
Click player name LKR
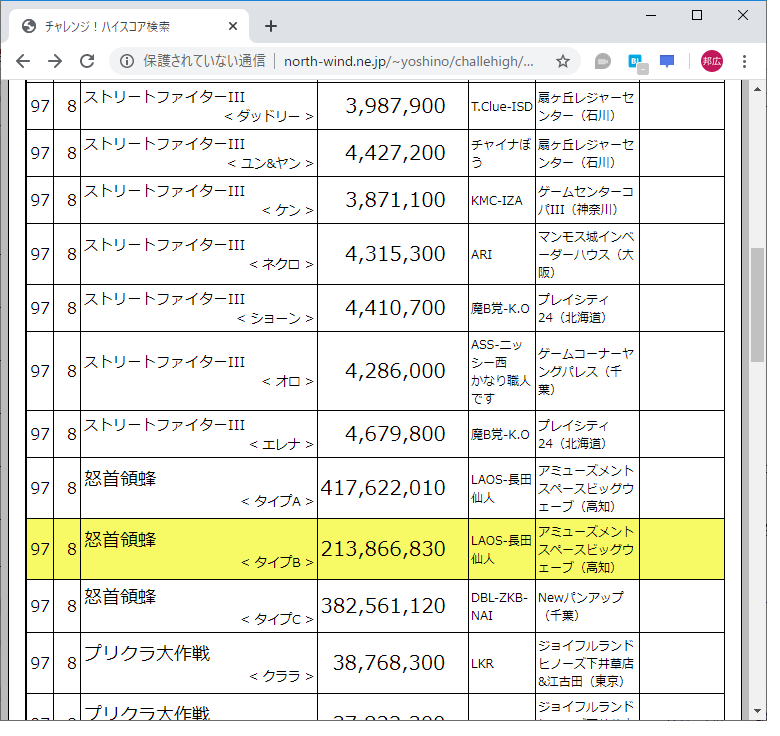(x=482, y=664)
